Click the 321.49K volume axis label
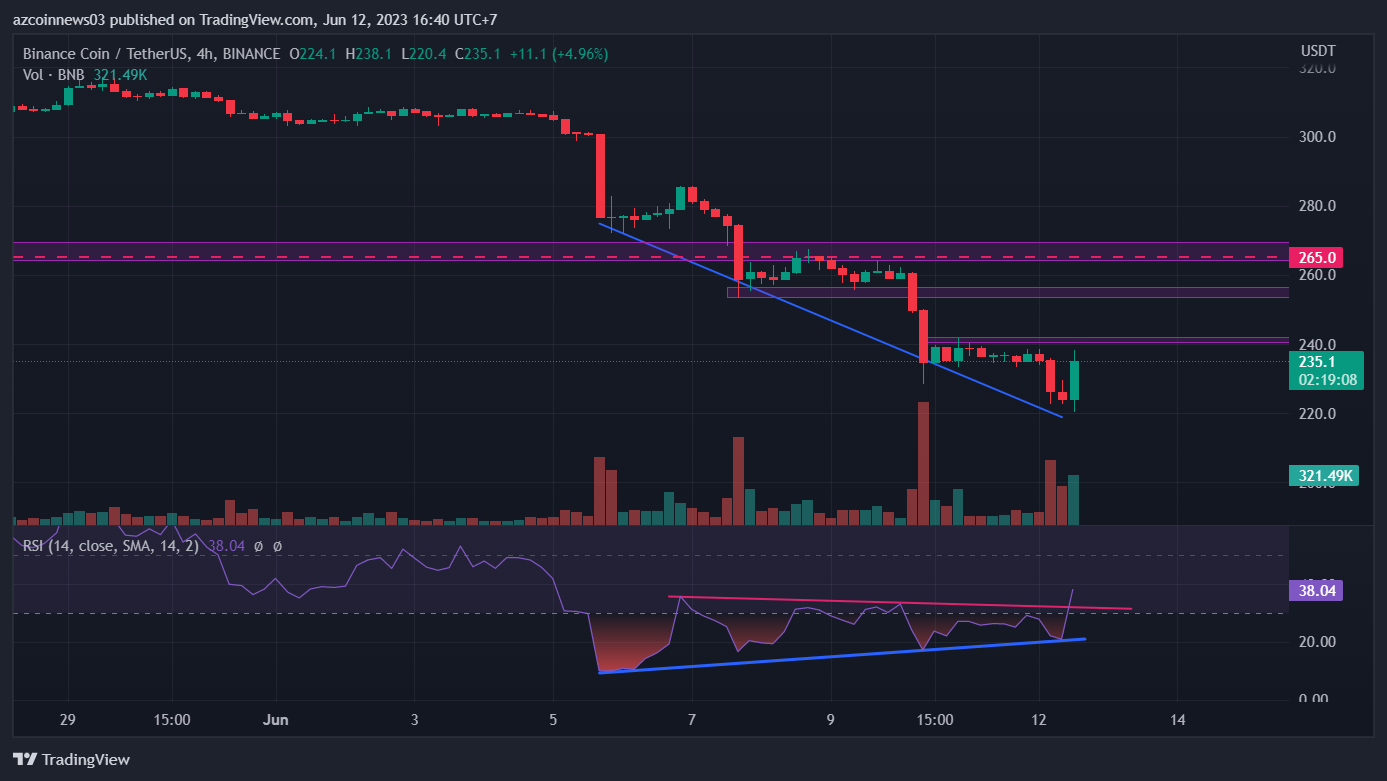The image size is (1387, 781). pyautogui.click(x=1324, y=475)
